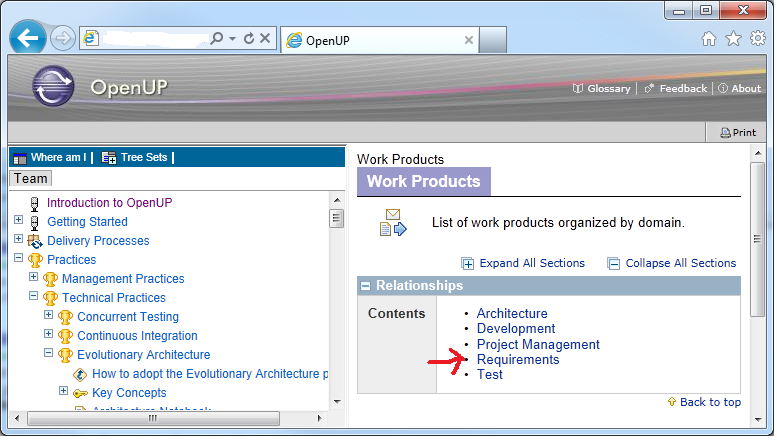
Task: Click the Refresh page icon
Action: point(249,38)
